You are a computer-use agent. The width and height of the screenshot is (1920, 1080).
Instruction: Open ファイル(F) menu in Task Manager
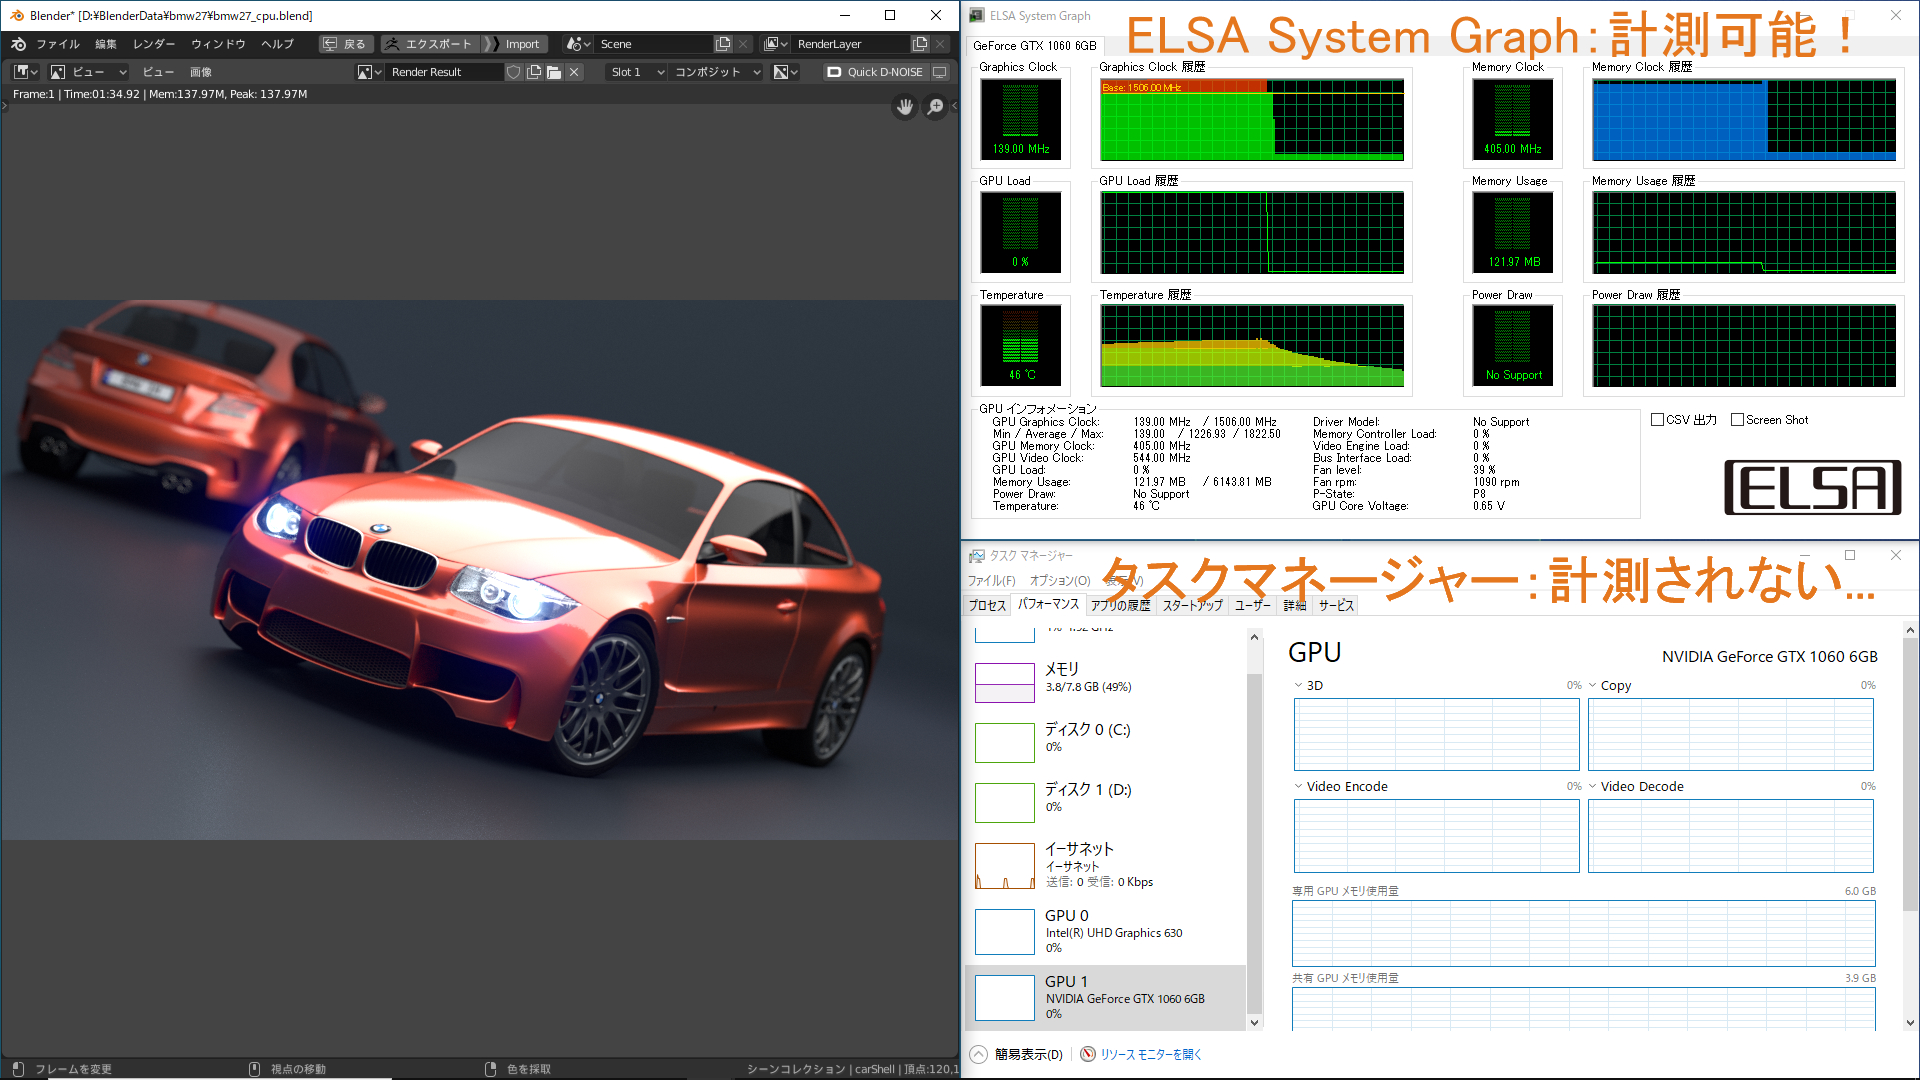991,581
